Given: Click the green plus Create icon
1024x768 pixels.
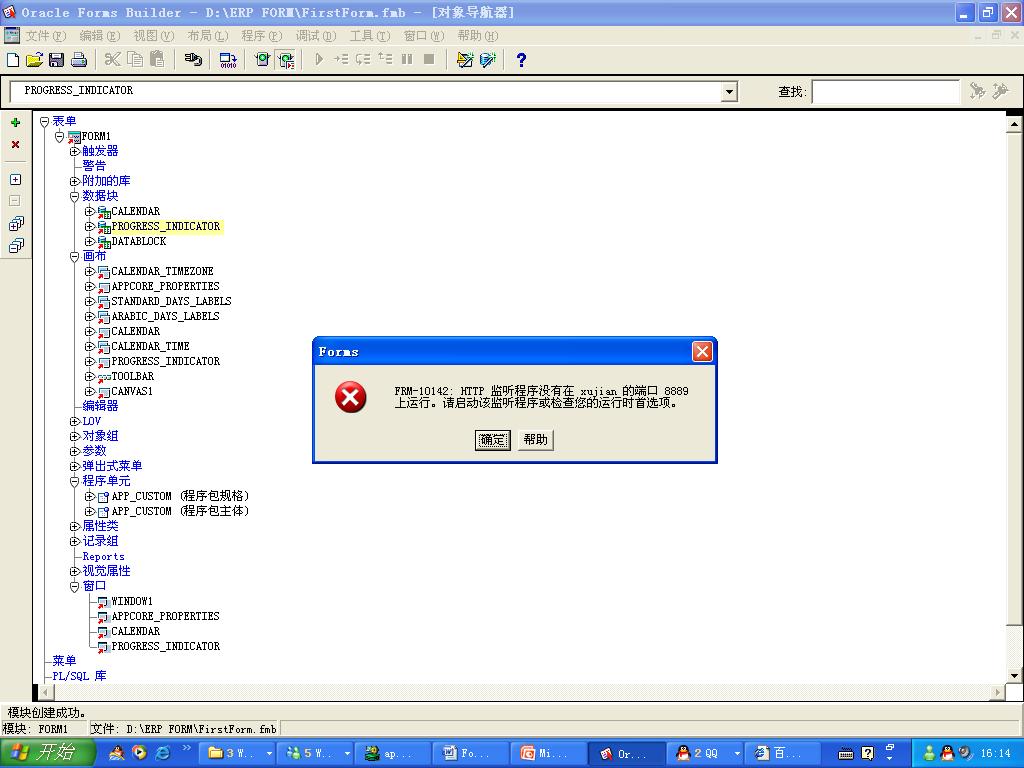Looking at the screenshot, I should pyautogui.click(x=16, y=123).
